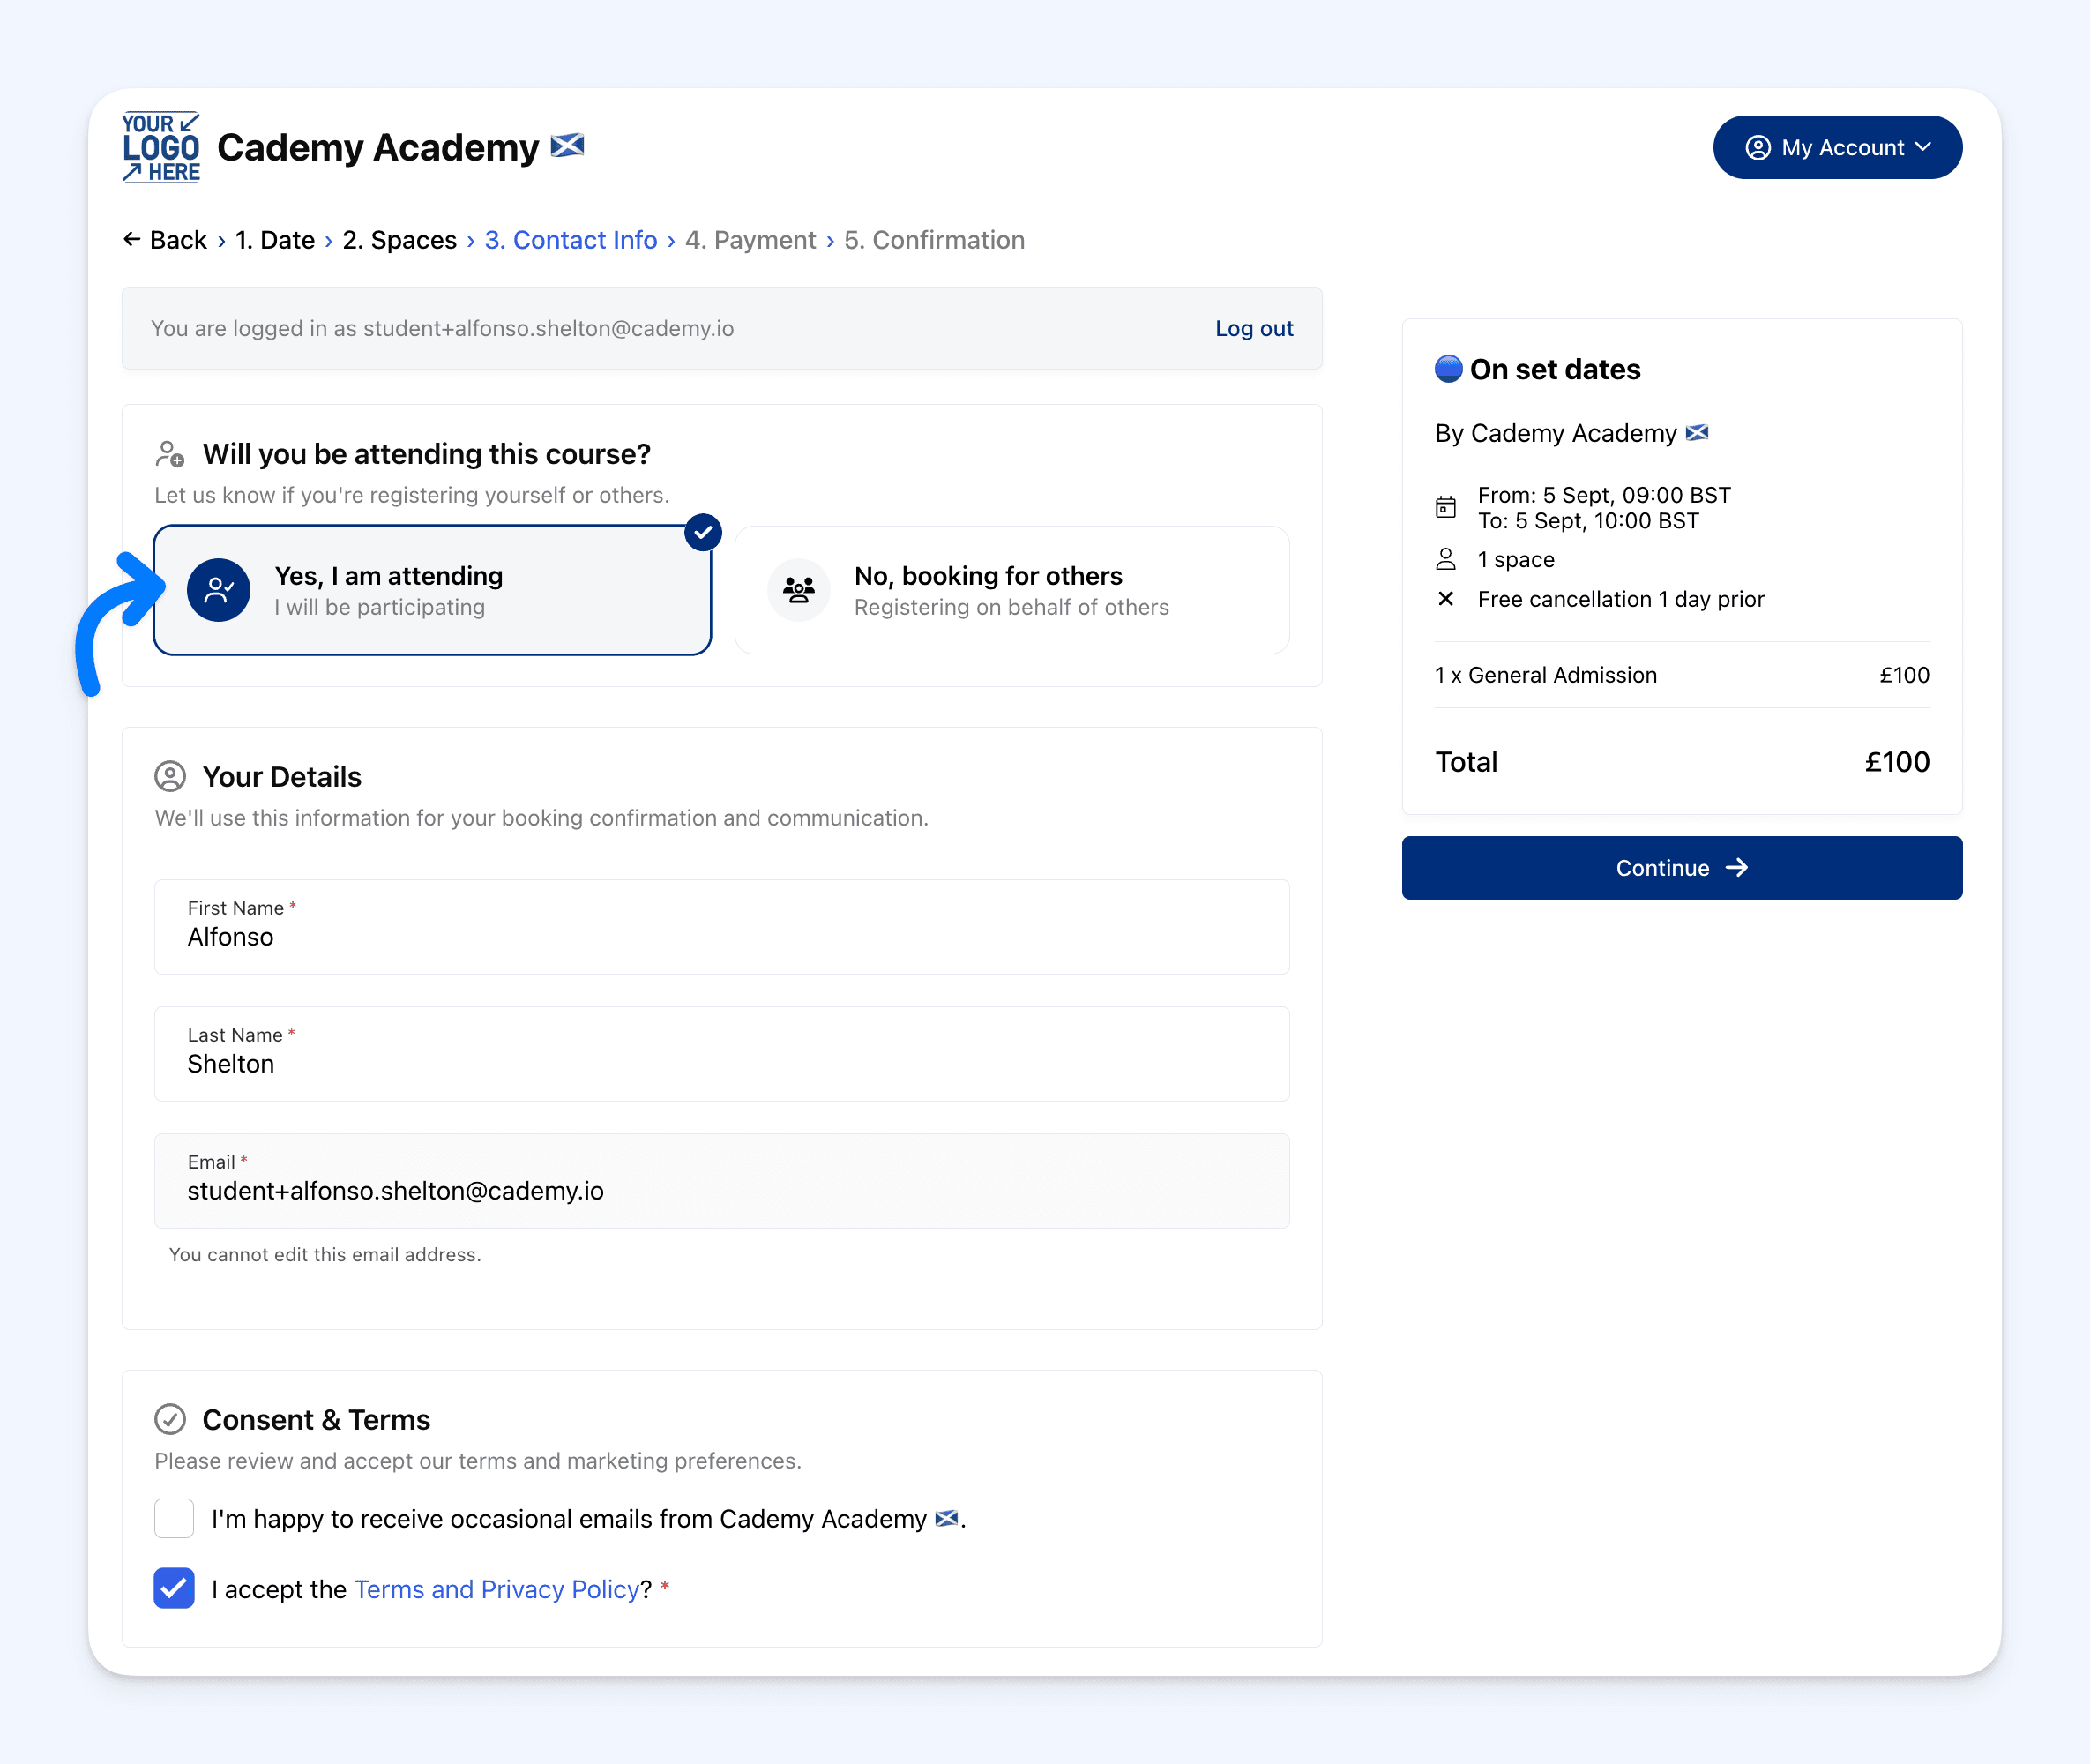Viewport: 2090px width, 1764px height.
Task: Click the Log out link
Action: pos(1253,328)
